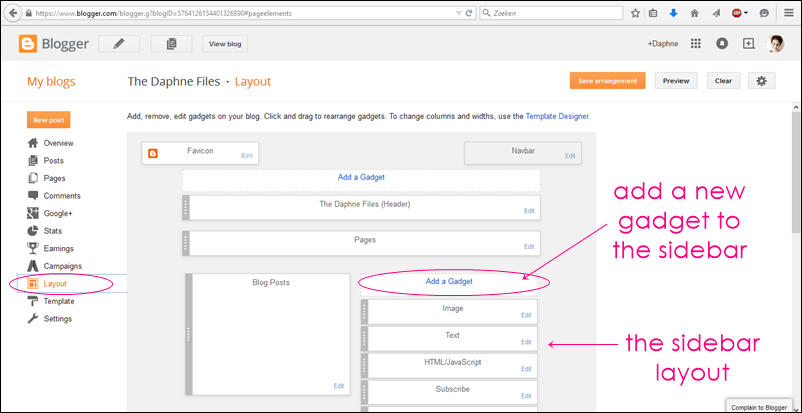
Task: Click Add a Gadget in the sidebar
Action: click(x=449, y=281)
